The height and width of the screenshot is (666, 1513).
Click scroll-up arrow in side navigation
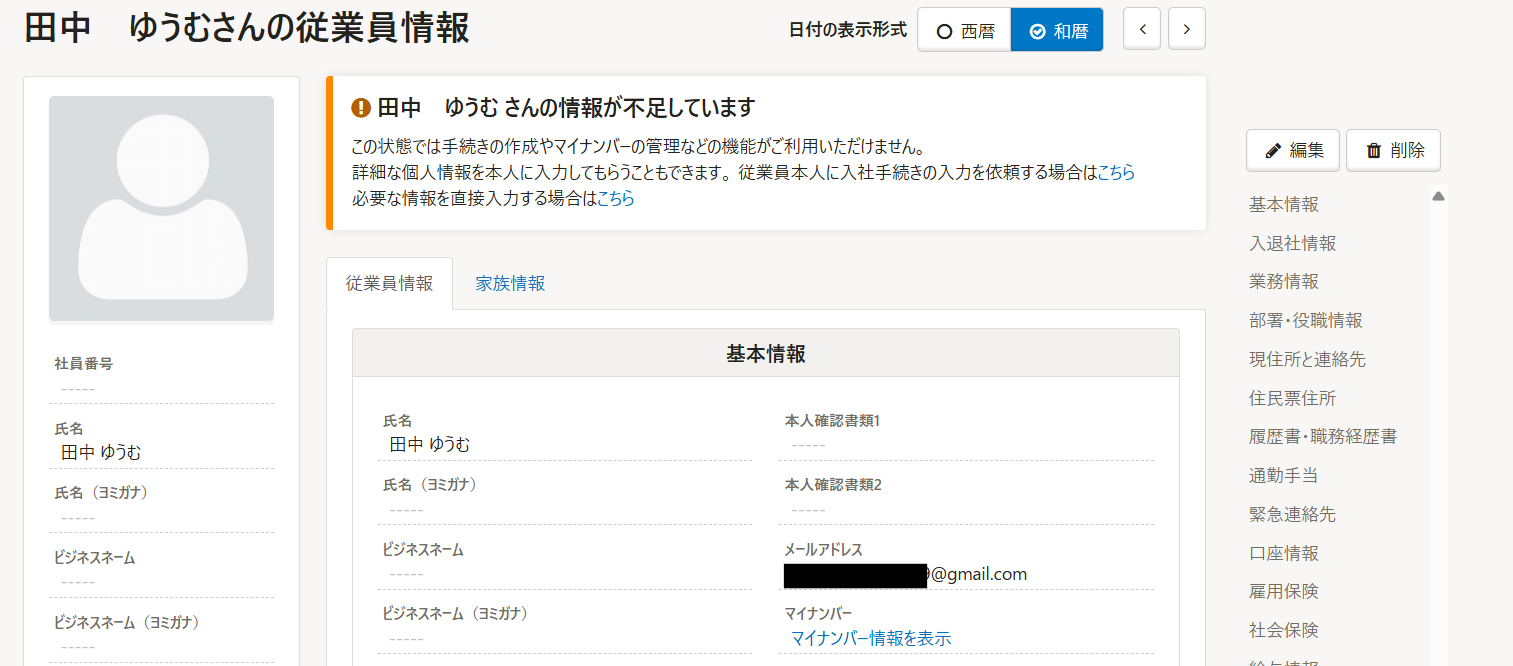point(1438,196)
